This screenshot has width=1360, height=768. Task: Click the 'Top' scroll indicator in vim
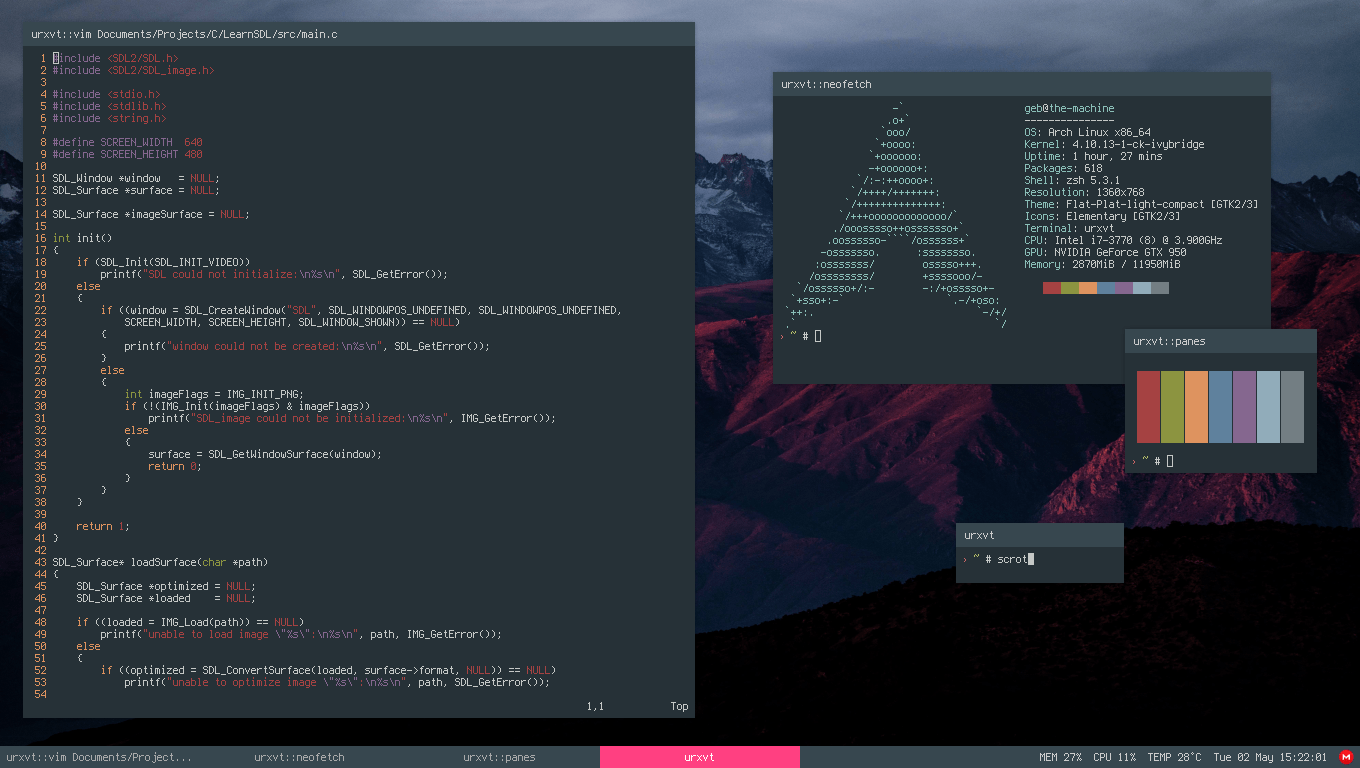point(680,706)
